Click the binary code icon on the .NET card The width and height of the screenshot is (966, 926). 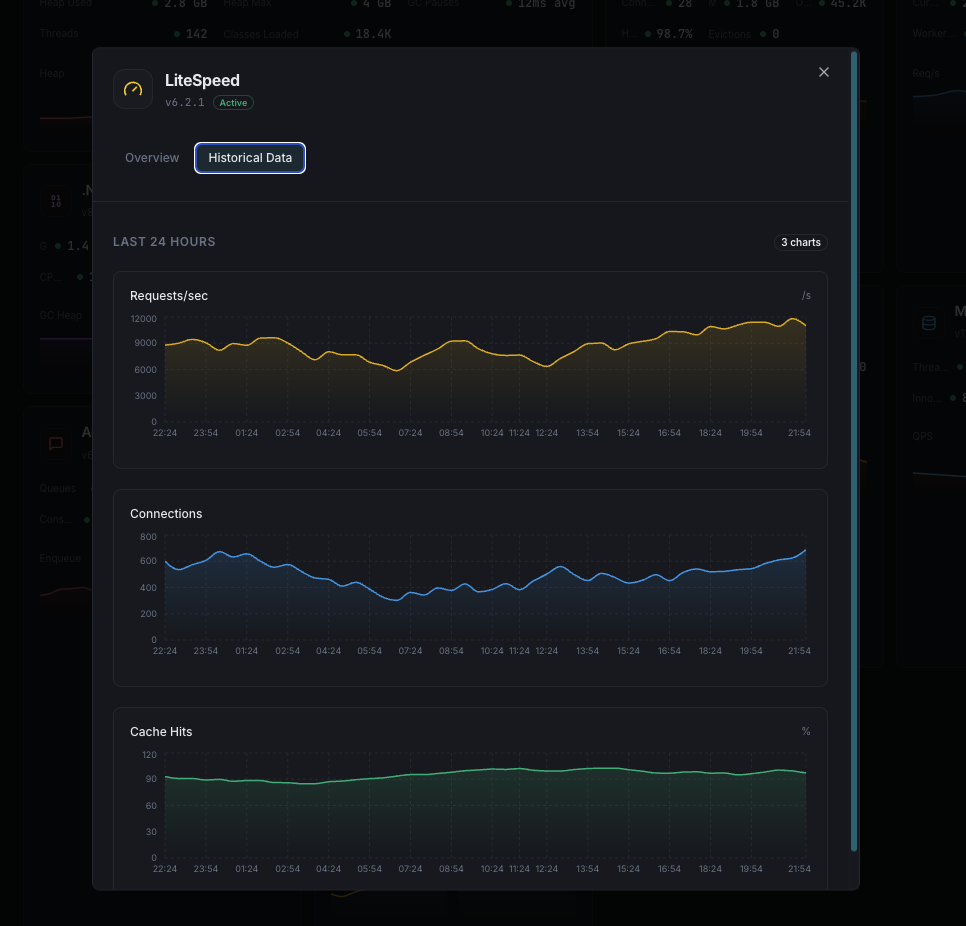[x=56, y=200]
